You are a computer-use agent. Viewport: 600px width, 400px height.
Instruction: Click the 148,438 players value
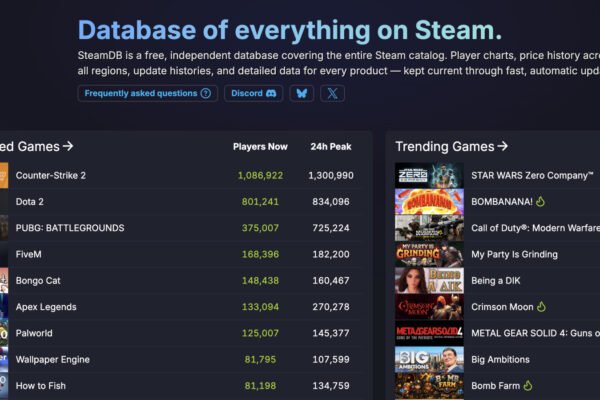coord(260,281)
